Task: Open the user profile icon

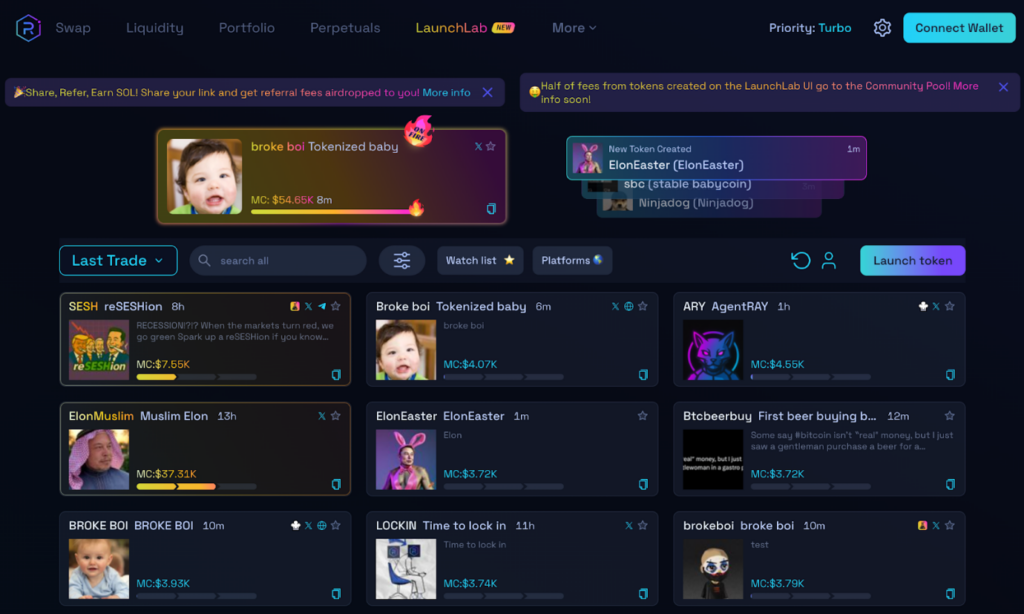Action: [x=829, y=261]
